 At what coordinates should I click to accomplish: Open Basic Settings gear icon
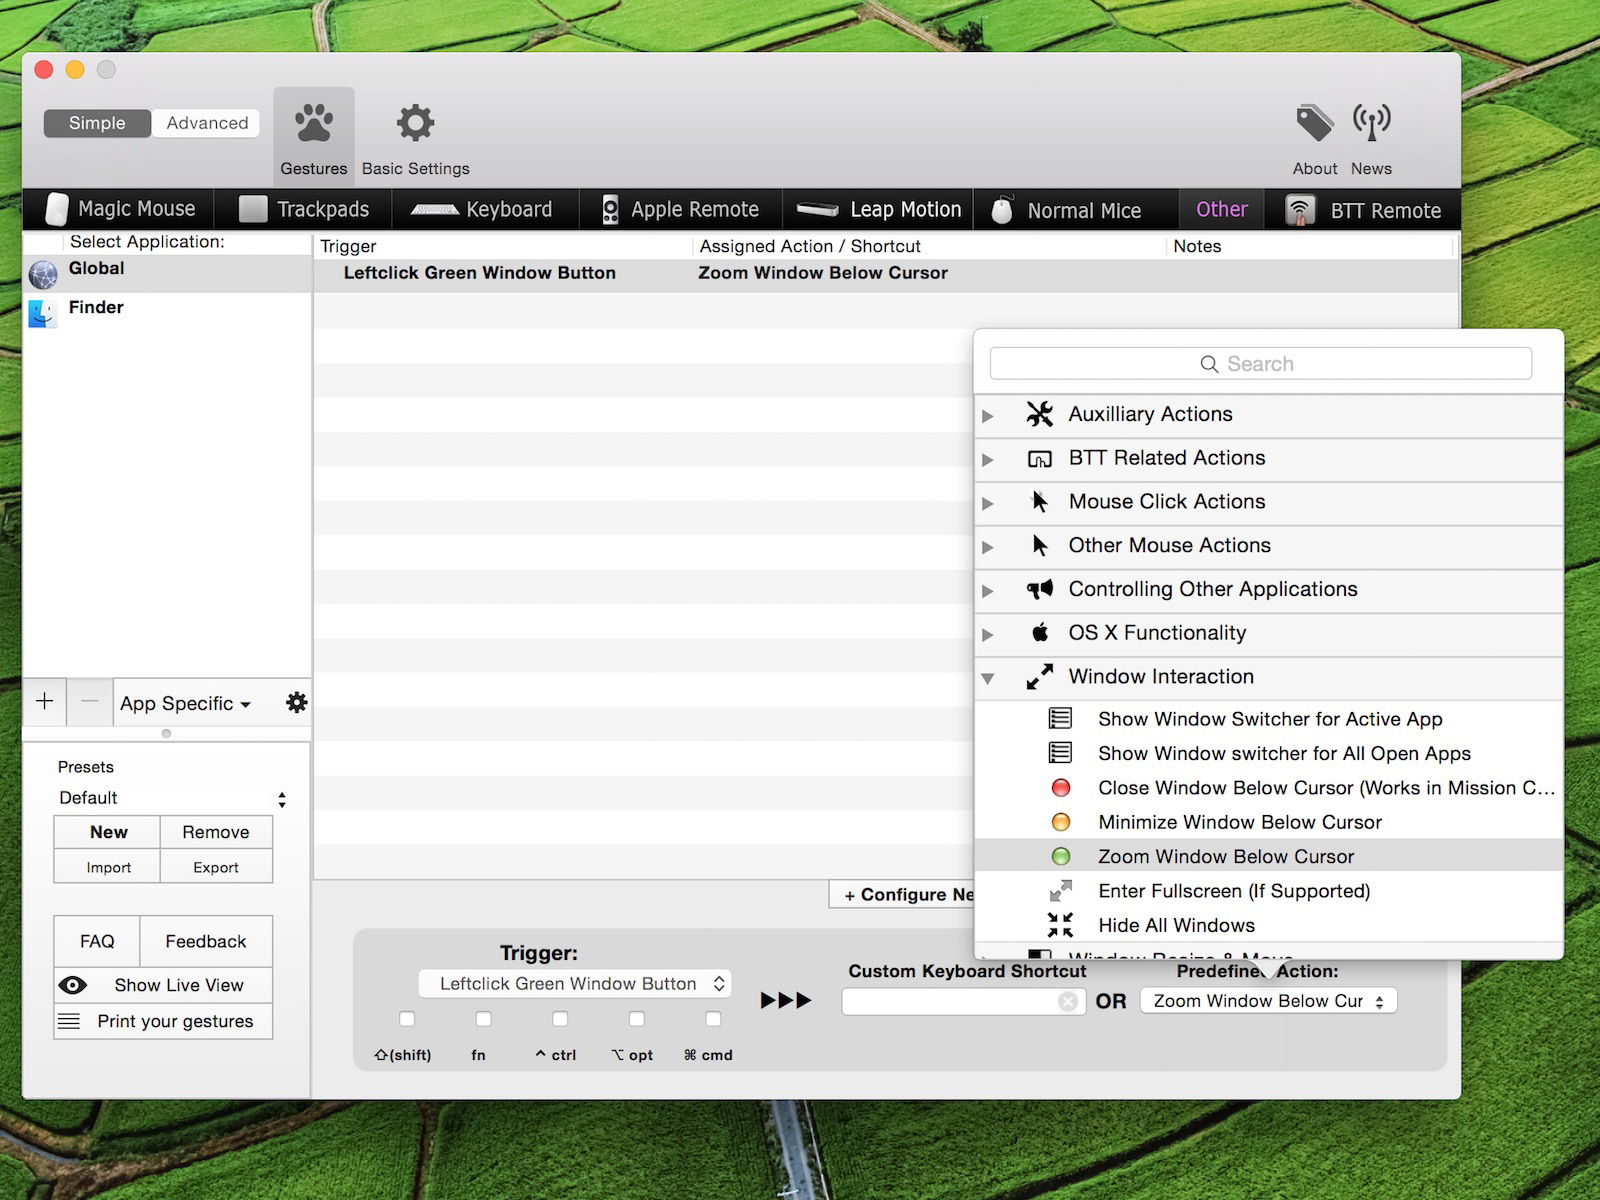tap(415, 123)
